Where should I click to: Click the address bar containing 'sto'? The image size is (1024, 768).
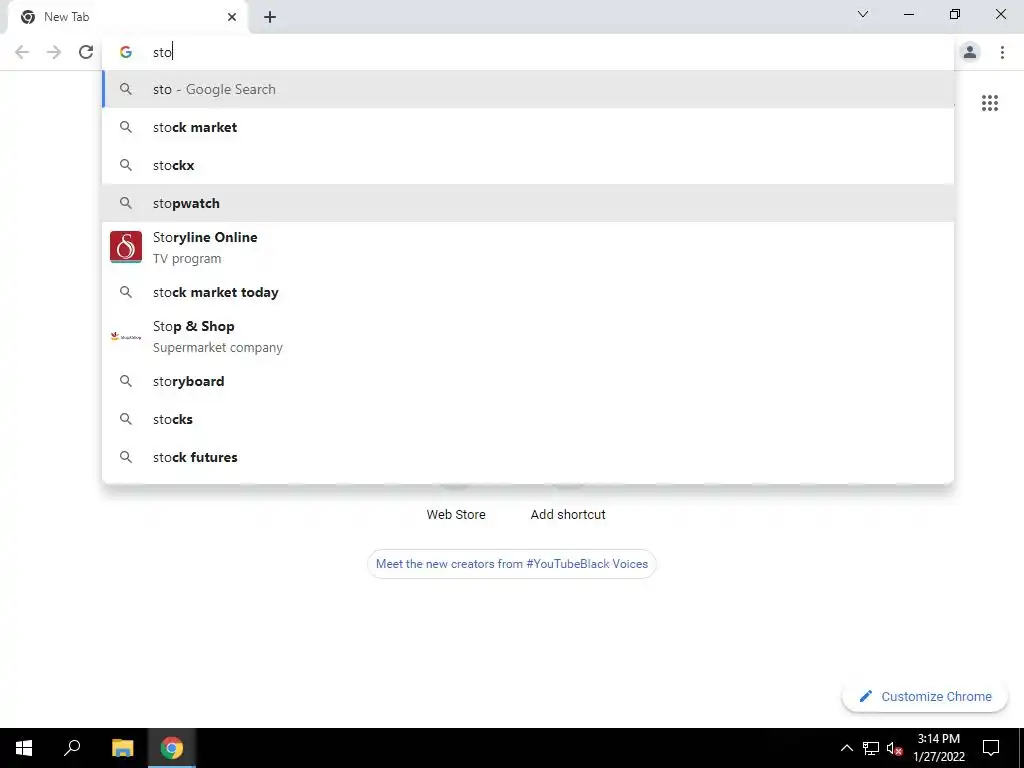click(x=528, y=52)
